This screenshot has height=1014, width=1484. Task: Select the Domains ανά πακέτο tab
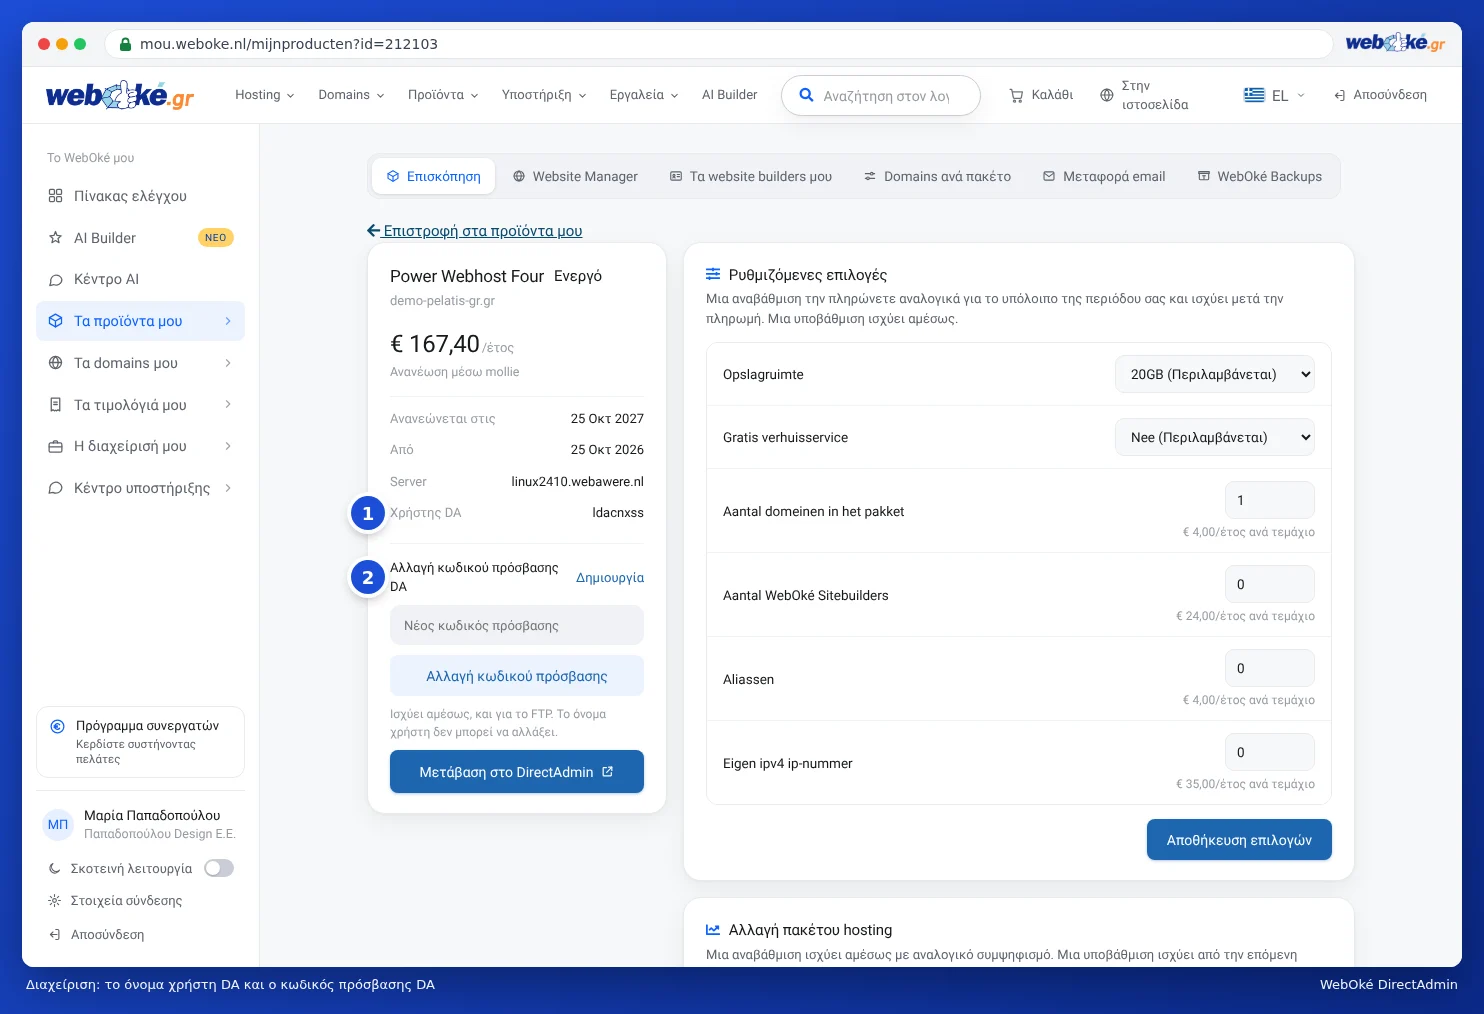tap(938, 177)
